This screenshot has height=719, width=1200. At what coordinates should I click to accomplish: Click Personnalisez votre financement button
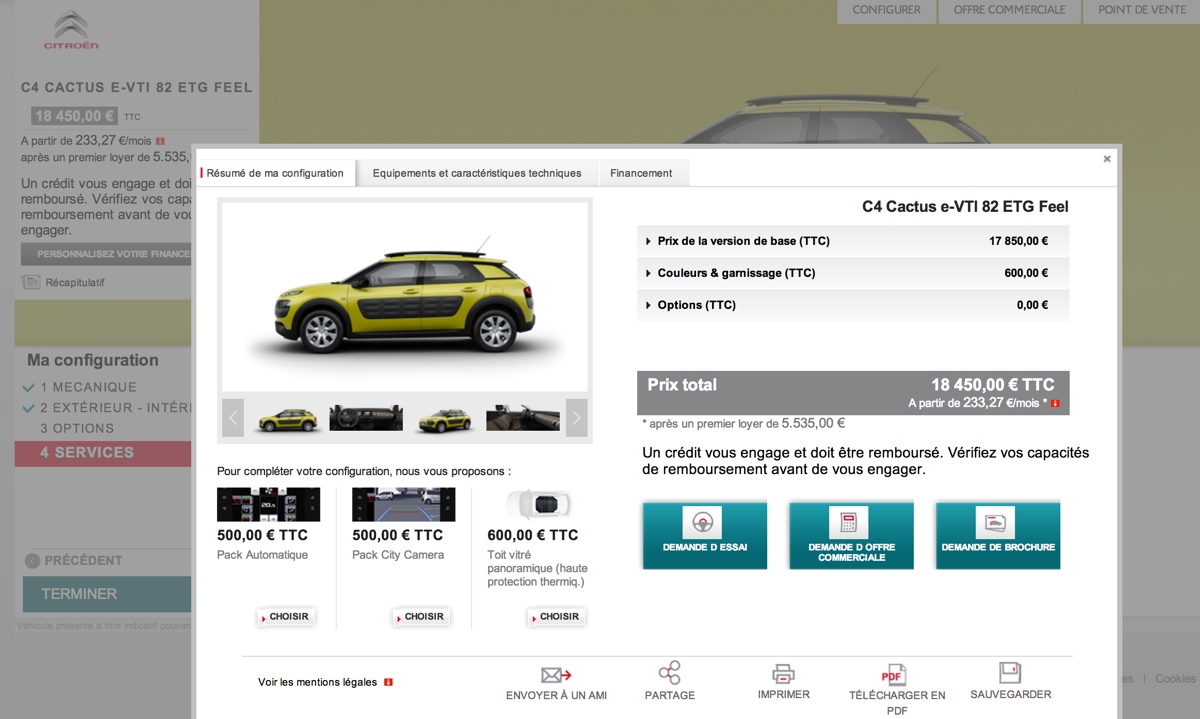107,254
